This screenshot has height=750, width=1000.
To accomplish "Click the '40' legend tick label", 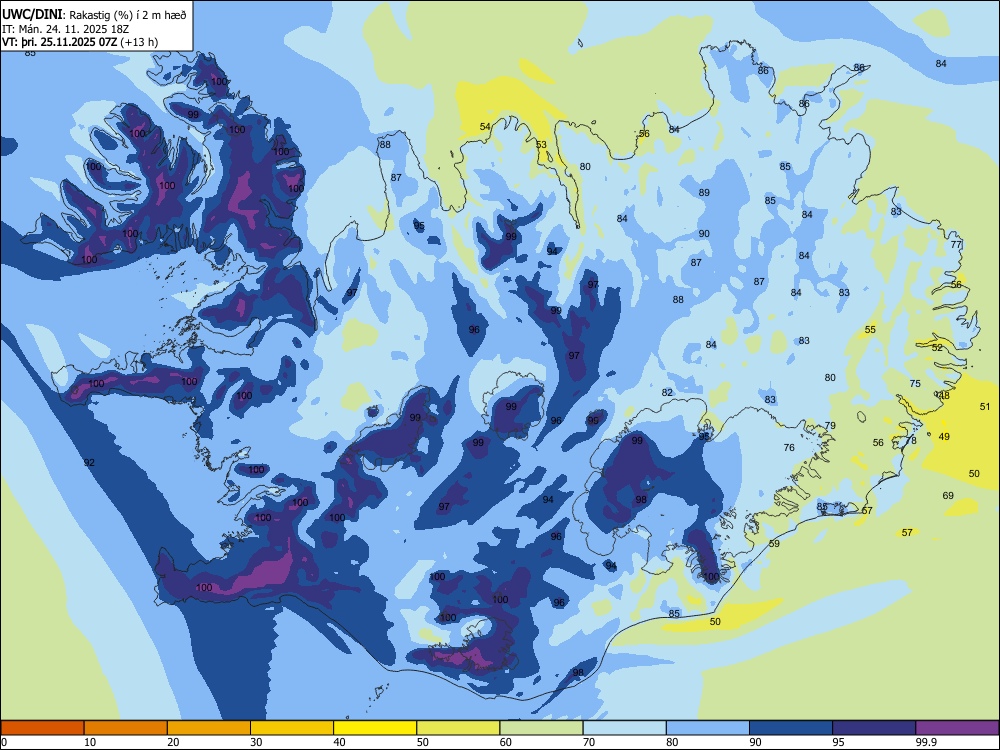I will pyautogui.click(x=339, y=742).
